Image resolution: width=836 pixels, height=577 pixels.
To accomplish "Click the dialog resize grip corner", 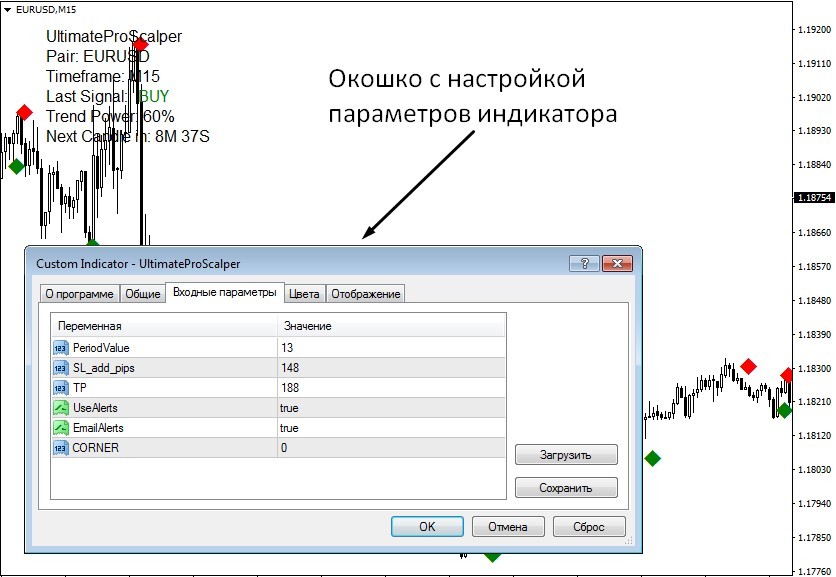I will [629, 540].
